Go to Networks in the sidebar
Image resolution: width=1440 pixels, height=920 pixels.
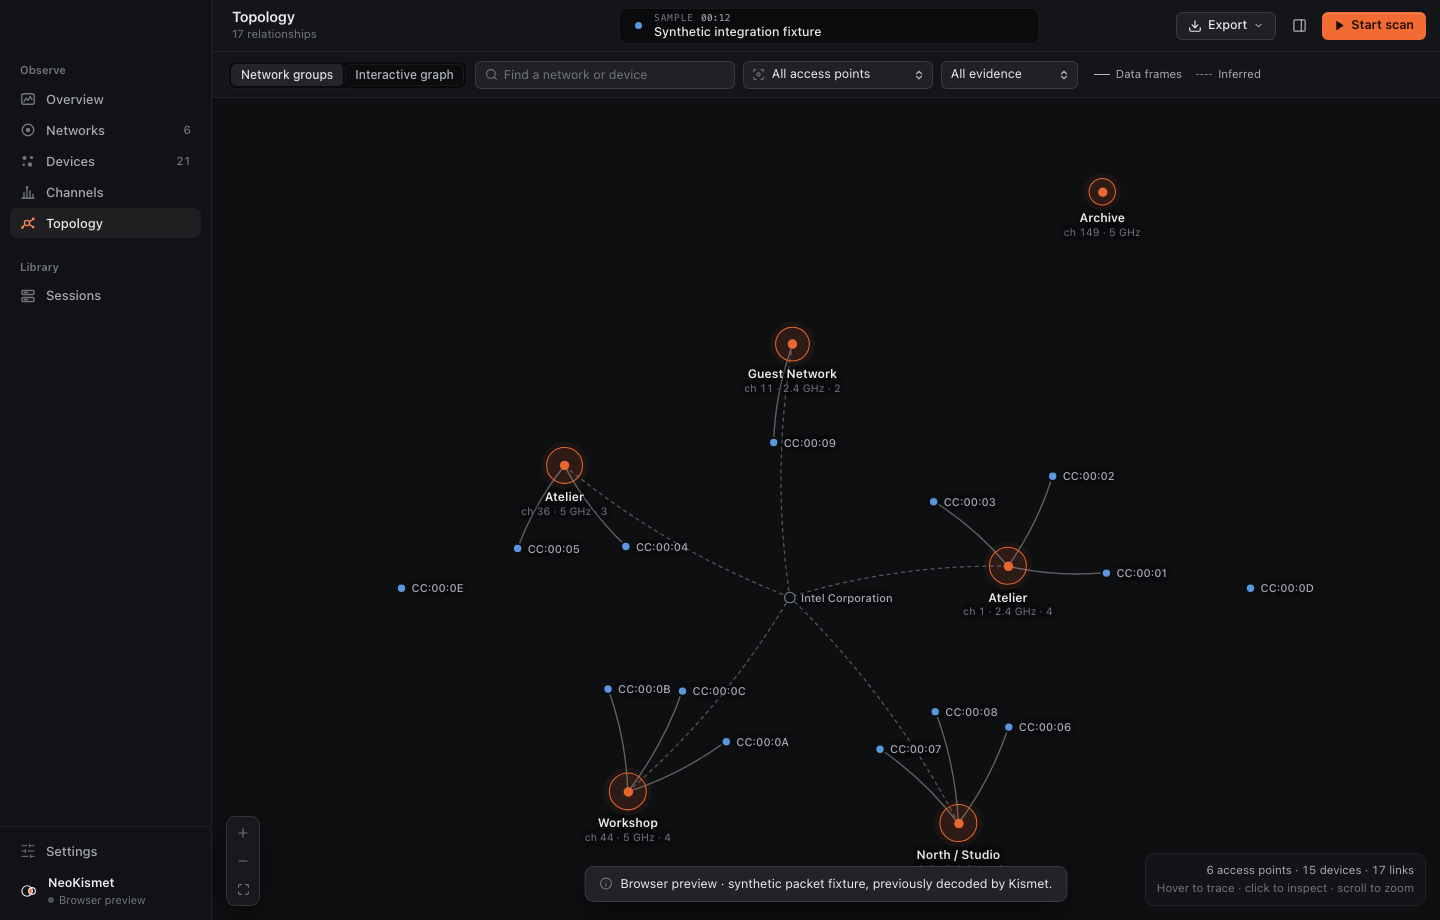(105, 130)
